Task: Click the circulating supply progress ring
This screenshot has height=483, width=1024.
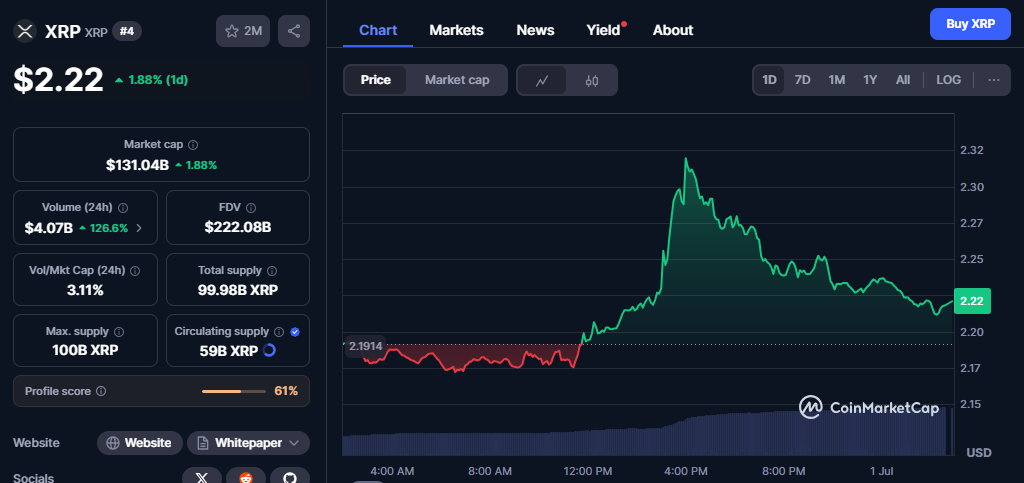Action: click(269, 351)
